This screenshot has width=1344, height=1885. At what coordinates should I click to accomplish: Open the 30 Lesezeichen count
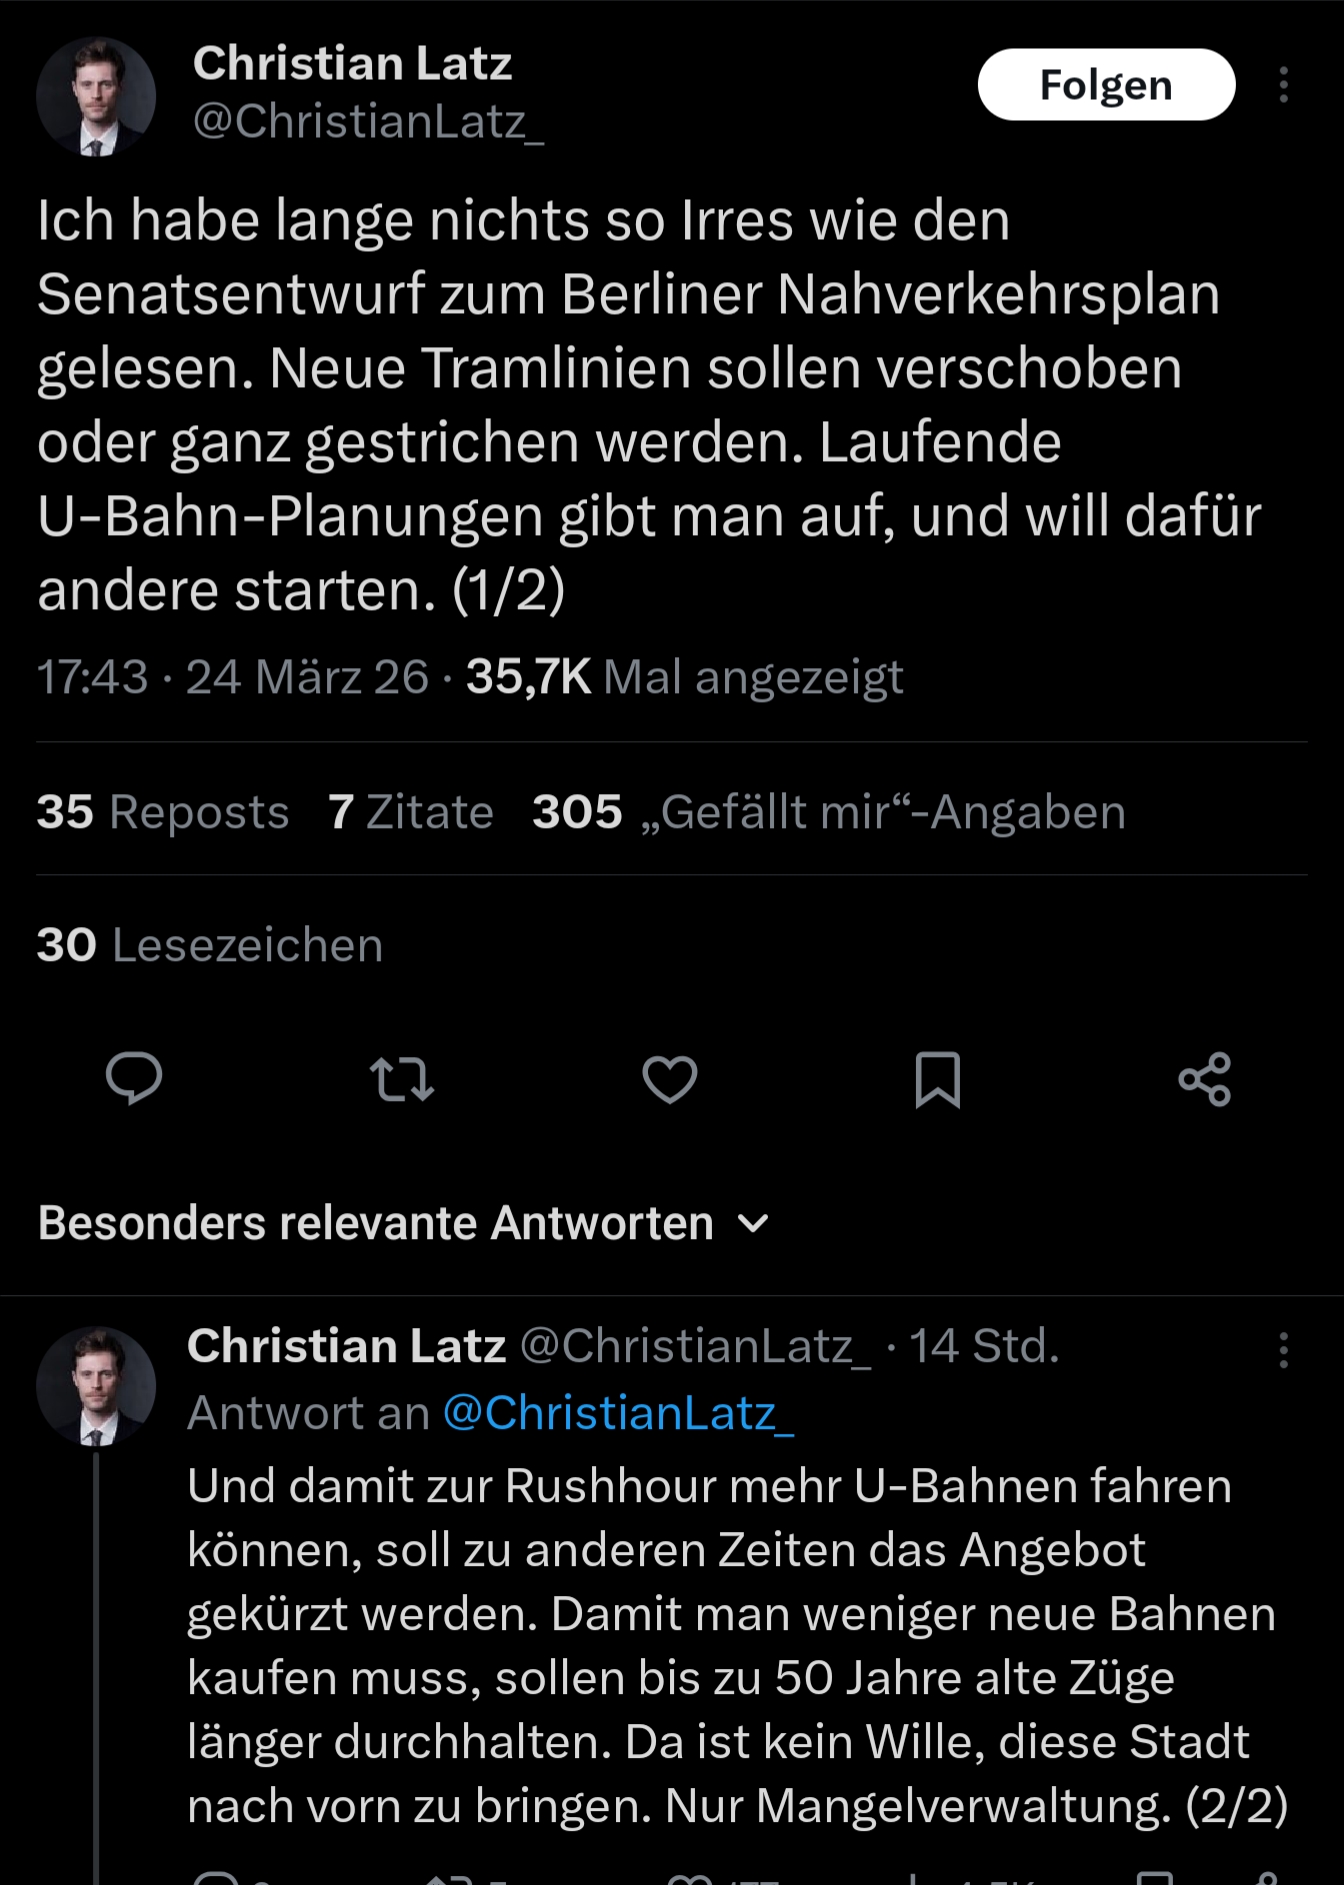click(x=210, y=945)
